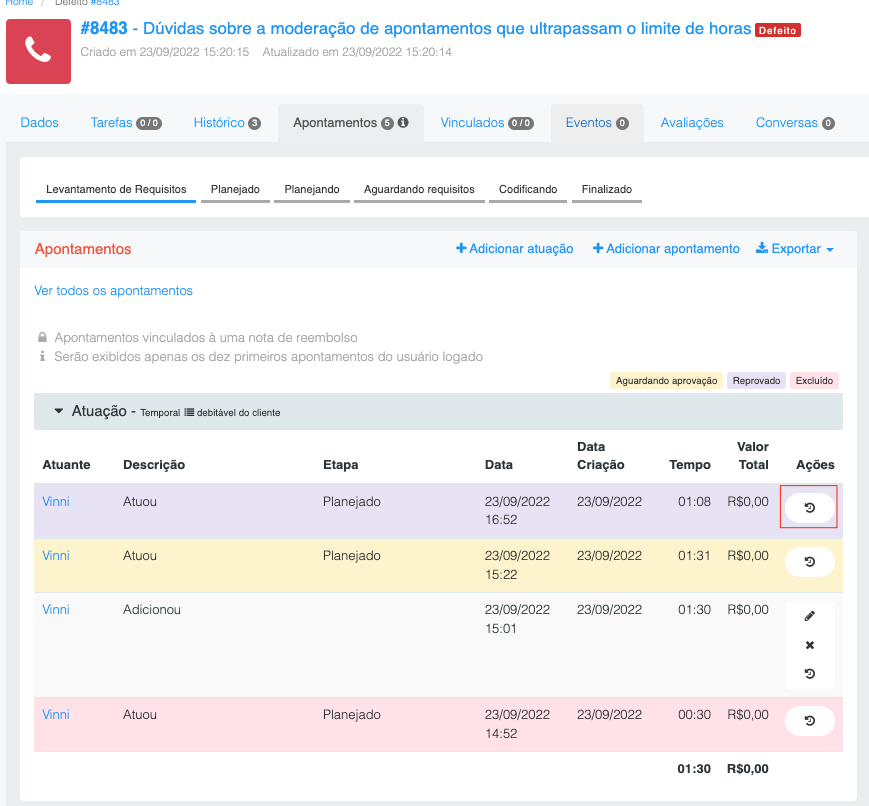Click the Valor Total column header
Screen dimensions: 869x806
tap(753, 456)
